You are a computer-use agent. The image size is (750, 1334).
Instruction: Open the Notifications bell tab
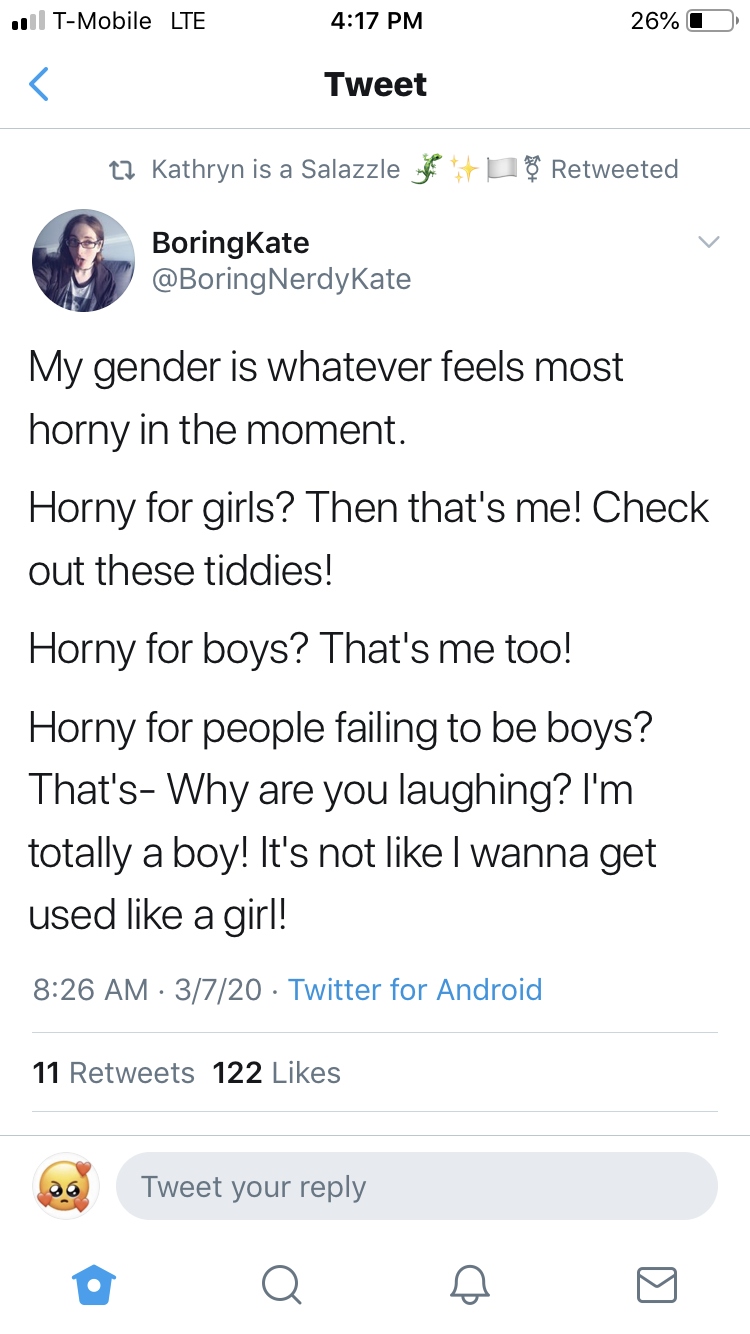pyautogui.click(x=469, y=1283)
